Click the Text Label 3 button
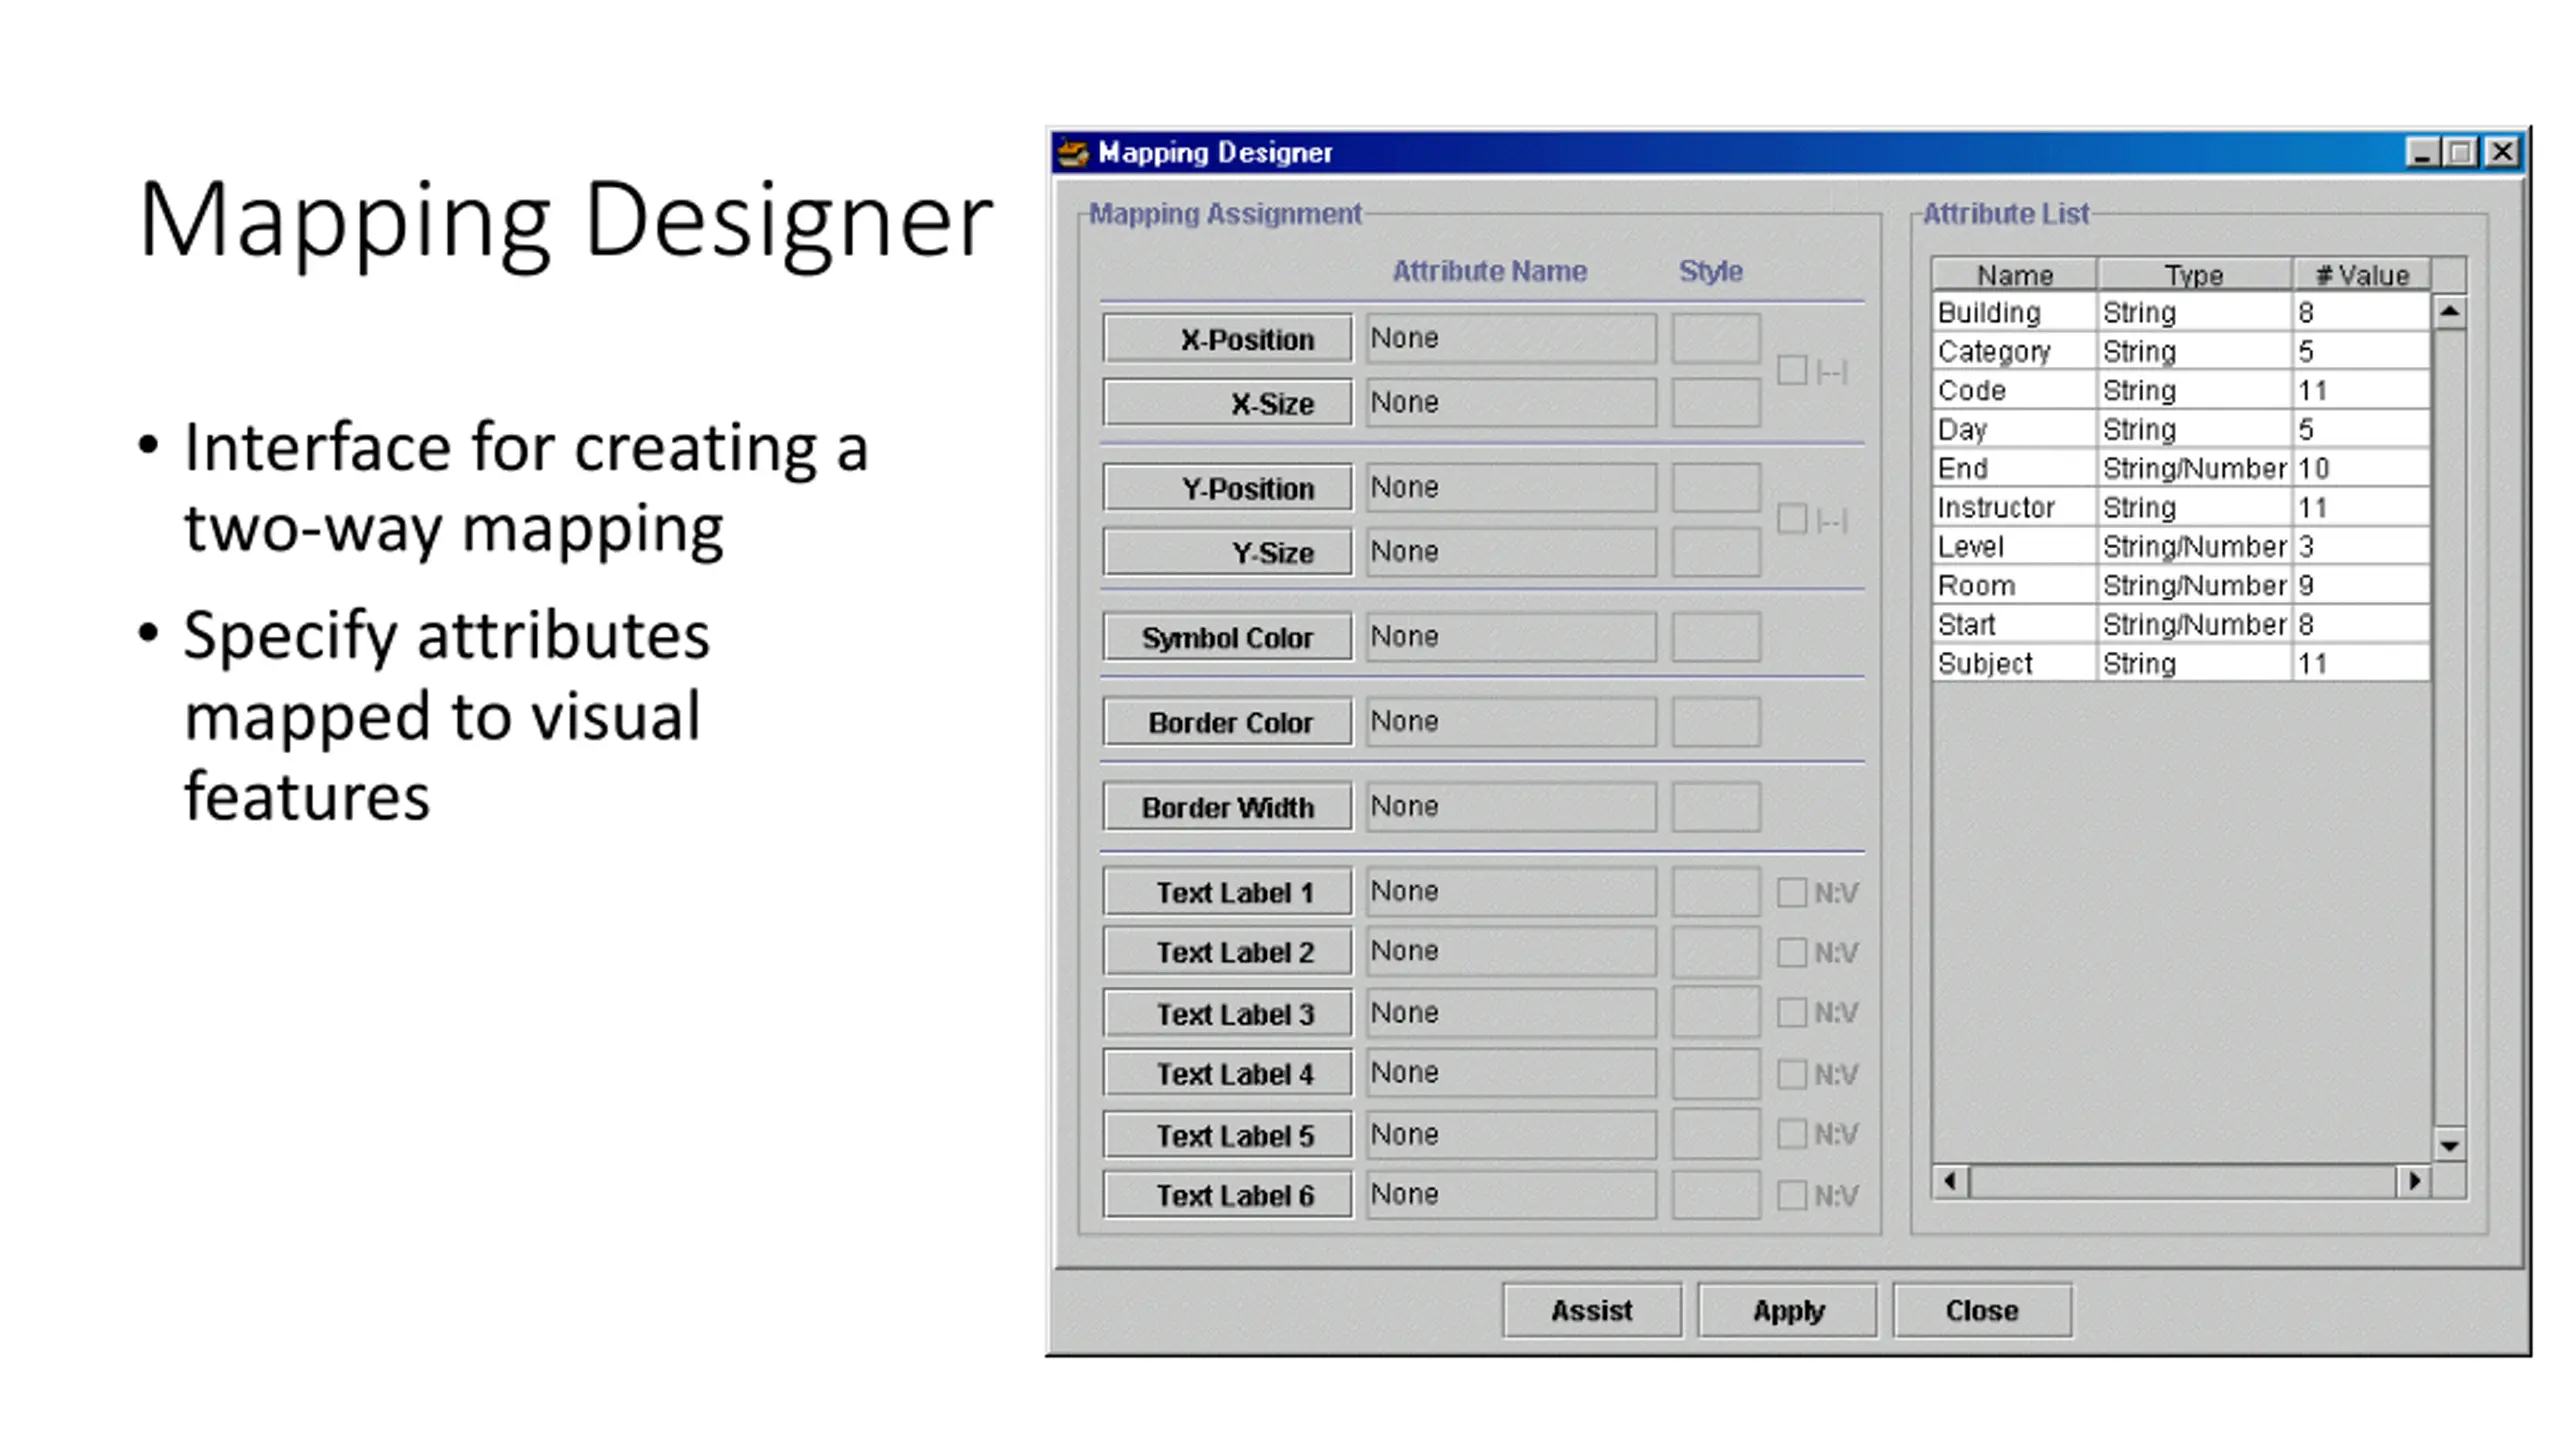 [x=1228, y=1013]
